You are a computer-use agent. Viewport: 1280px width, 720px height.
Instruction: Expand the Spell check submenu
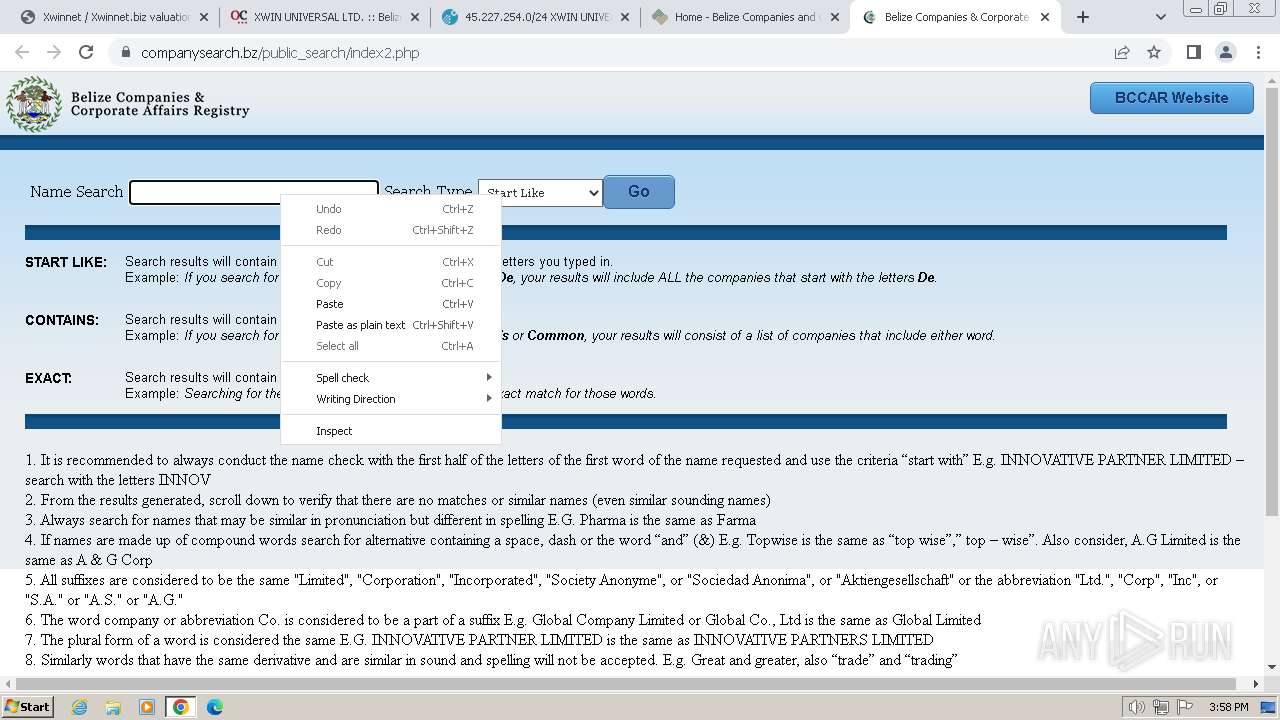[x=391, y=378]
